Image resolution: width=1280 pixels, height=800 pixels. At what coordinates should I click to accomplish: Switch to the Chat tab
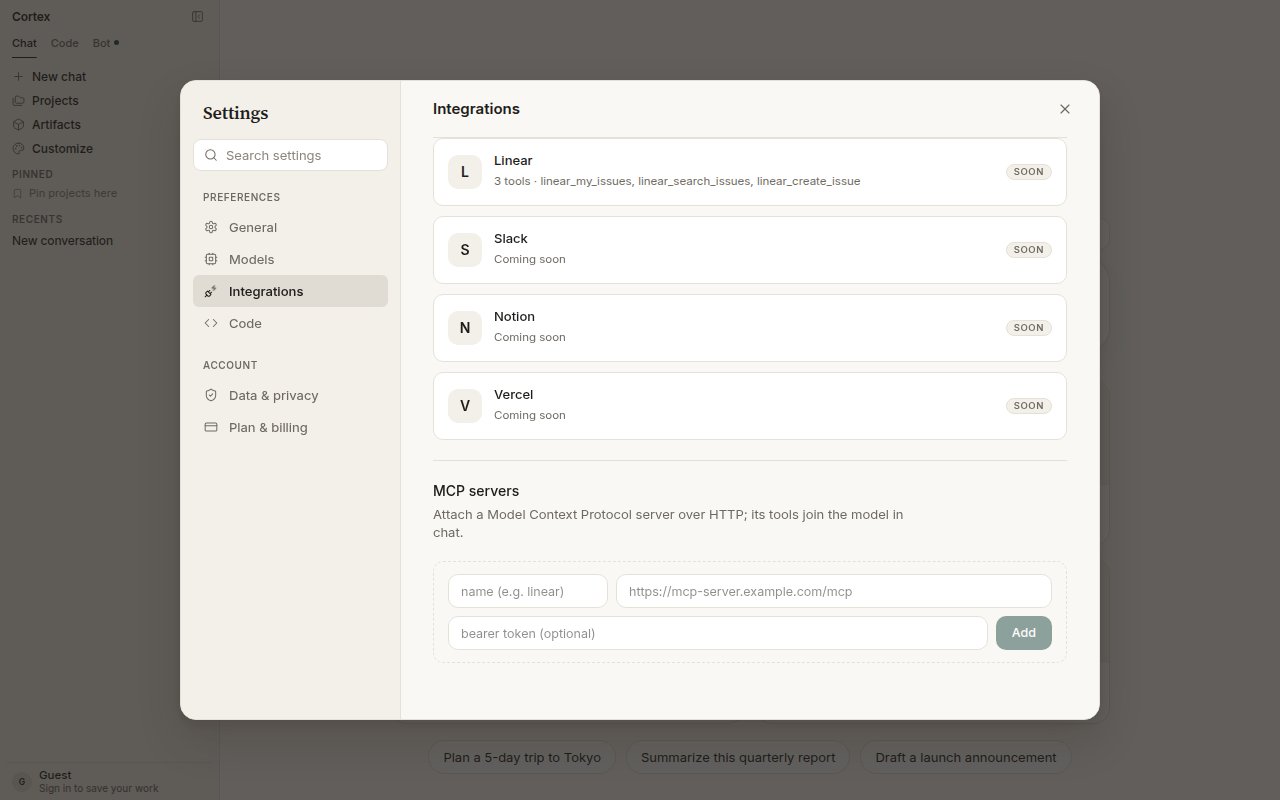24,43
